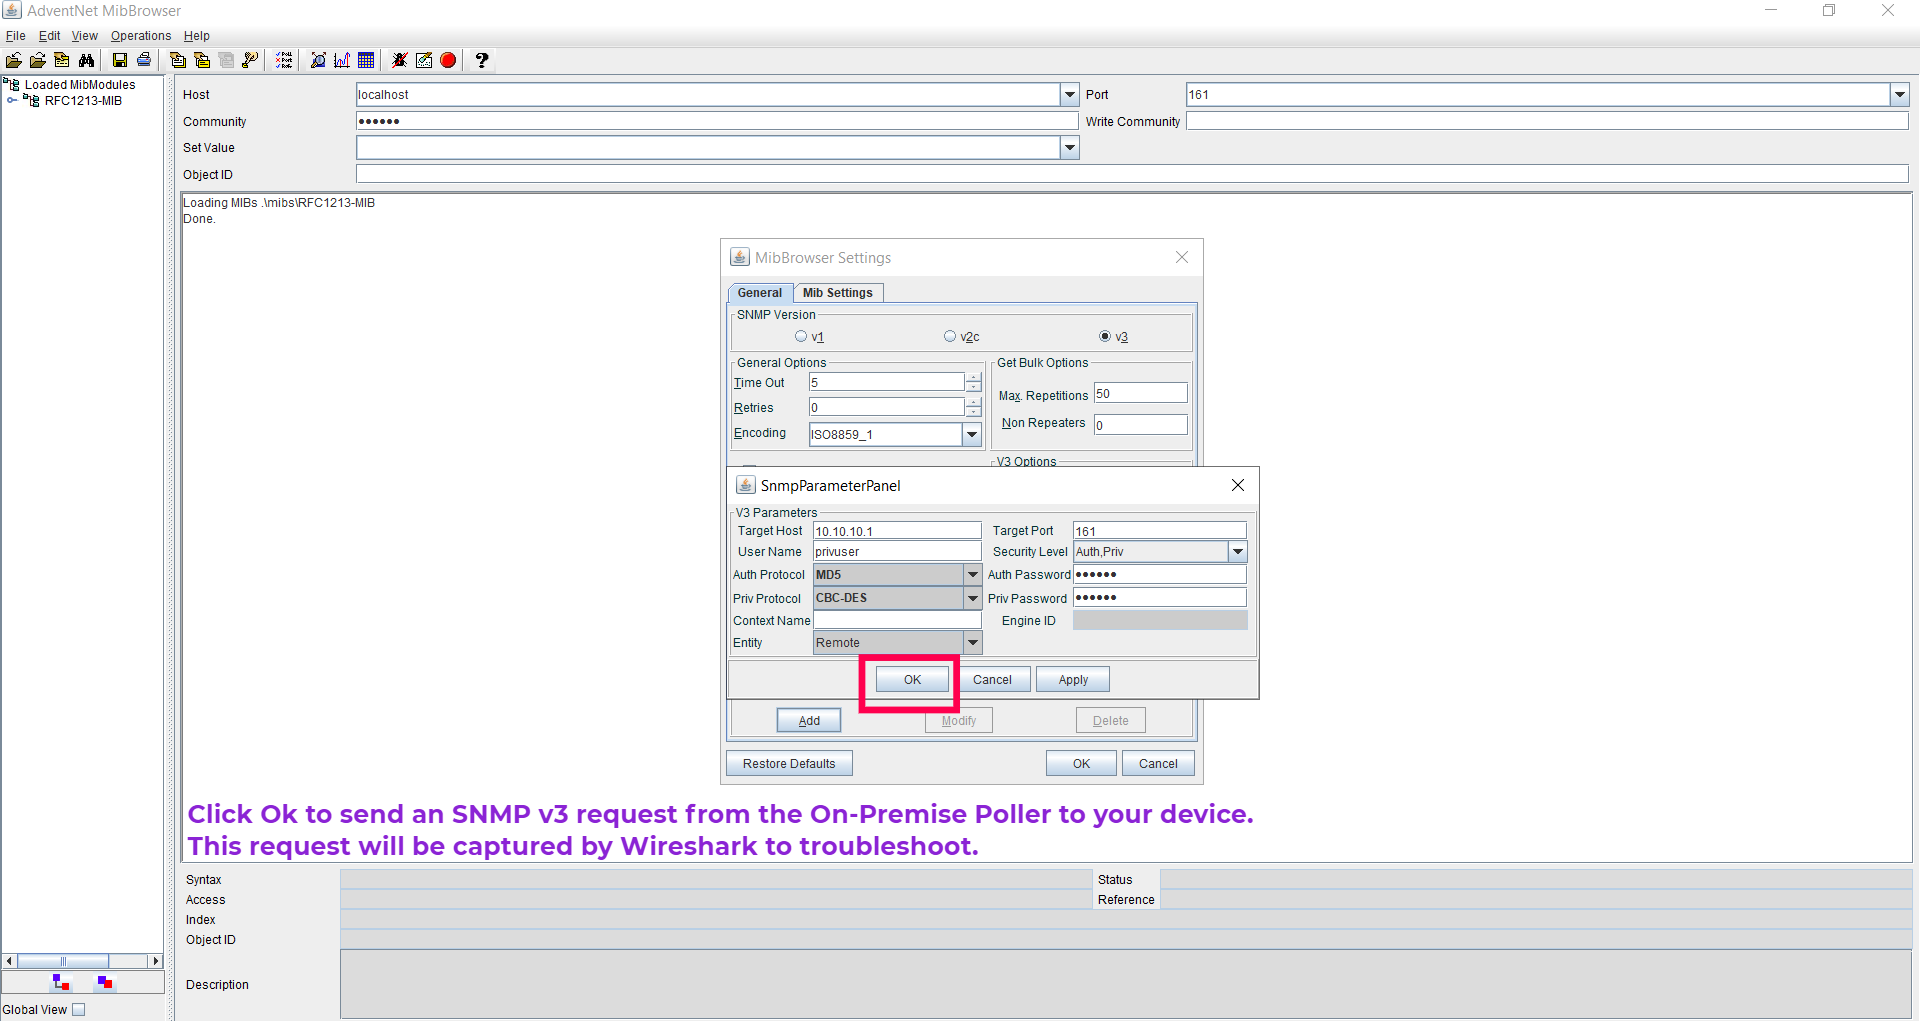Expand the Encoding ISO8859_1 dropdown

971,435
